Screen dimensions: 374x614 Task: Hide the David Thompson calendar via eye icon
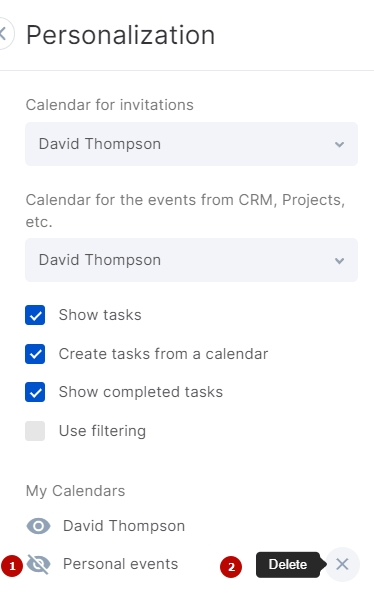pyautogui.click(x=38, y=526)
